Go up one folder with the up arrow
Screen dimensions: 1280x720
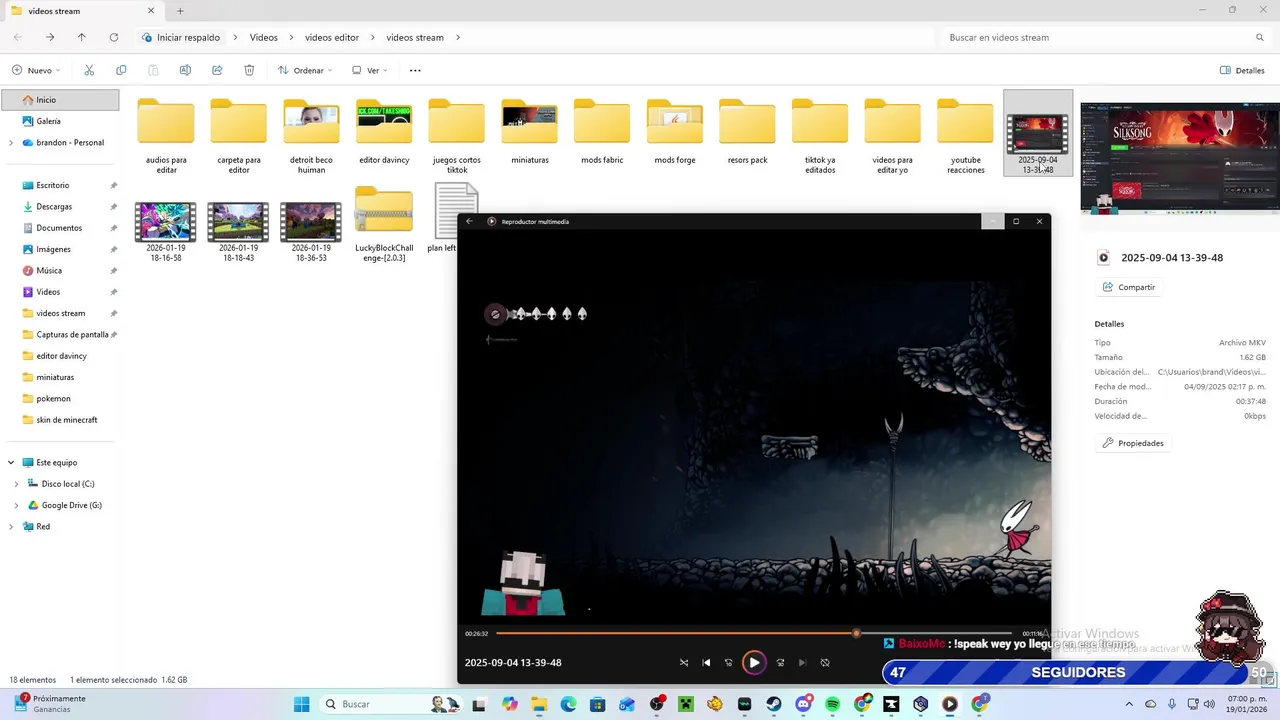point(81,37)
